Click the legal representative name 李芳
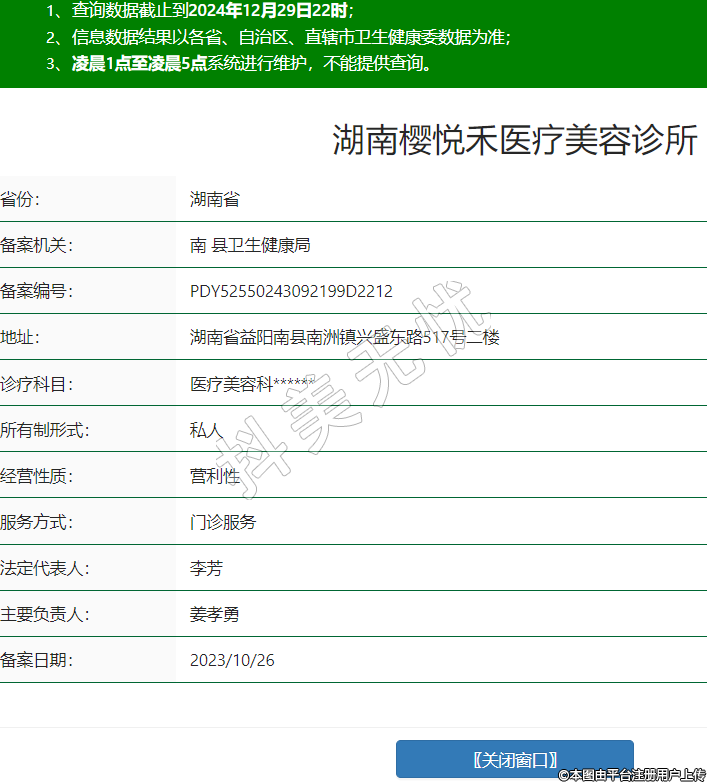 (x=206, y=568)
